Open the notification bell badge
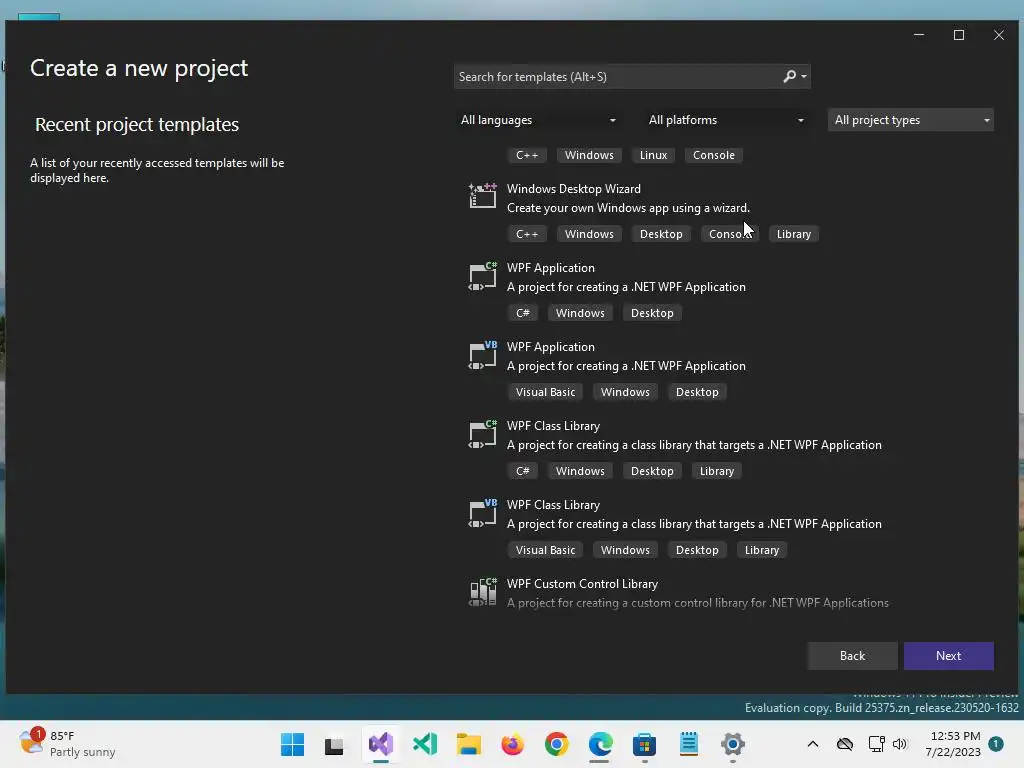Screen dimensions: 1024x768 996,744
